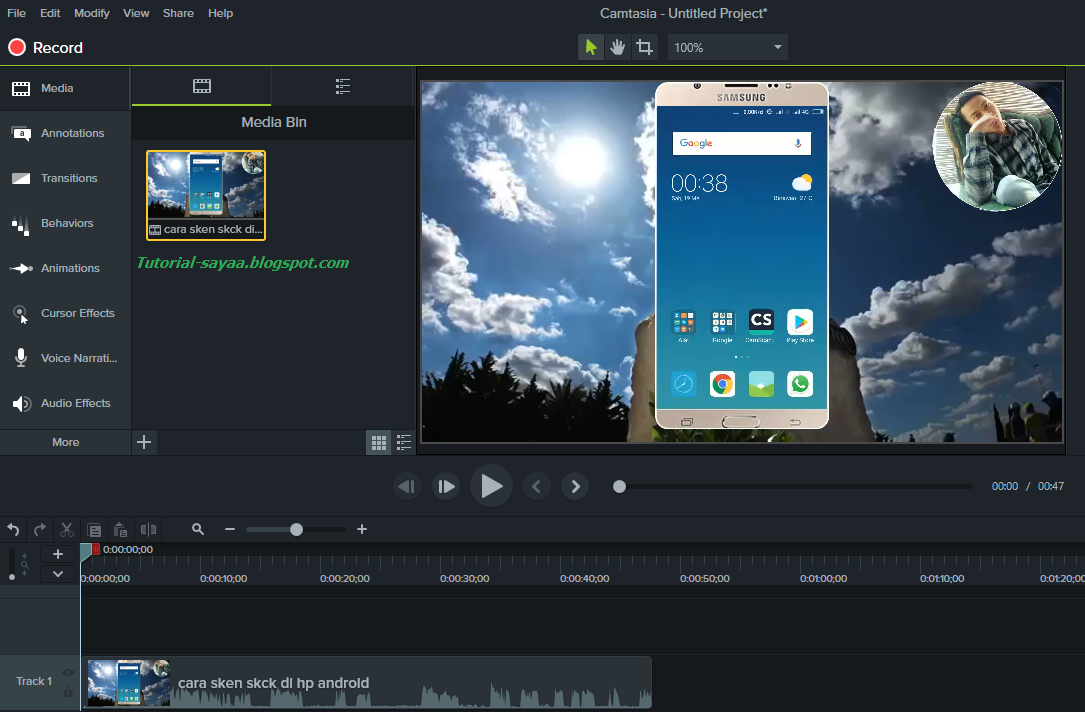Select the Track 1 label
The height and width of the screenshot is (712, 1085).
pyautogui.click(x=34, y=682)
